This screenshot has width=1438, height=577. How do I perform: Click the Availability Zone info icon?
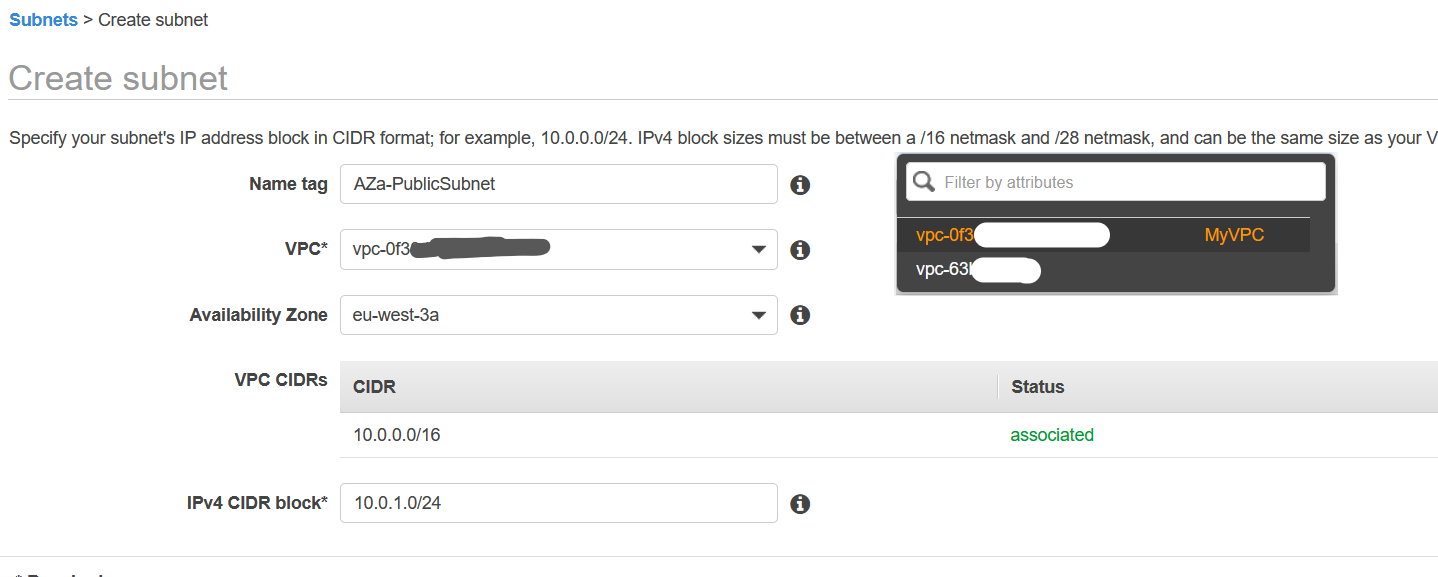click(x=799, y=315)
